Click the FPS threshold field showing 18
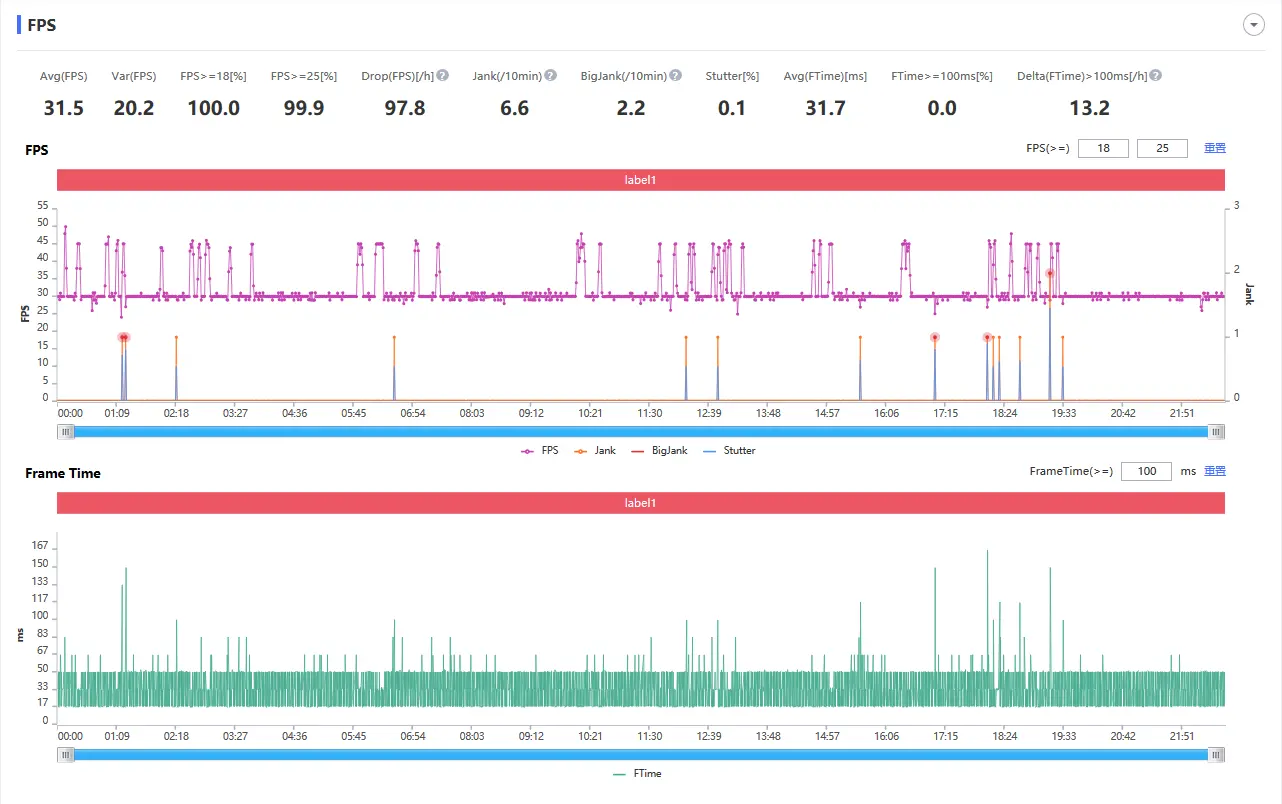This screenshot has width=1282, height=804. pyautogui.click(x=1103, y=148)
